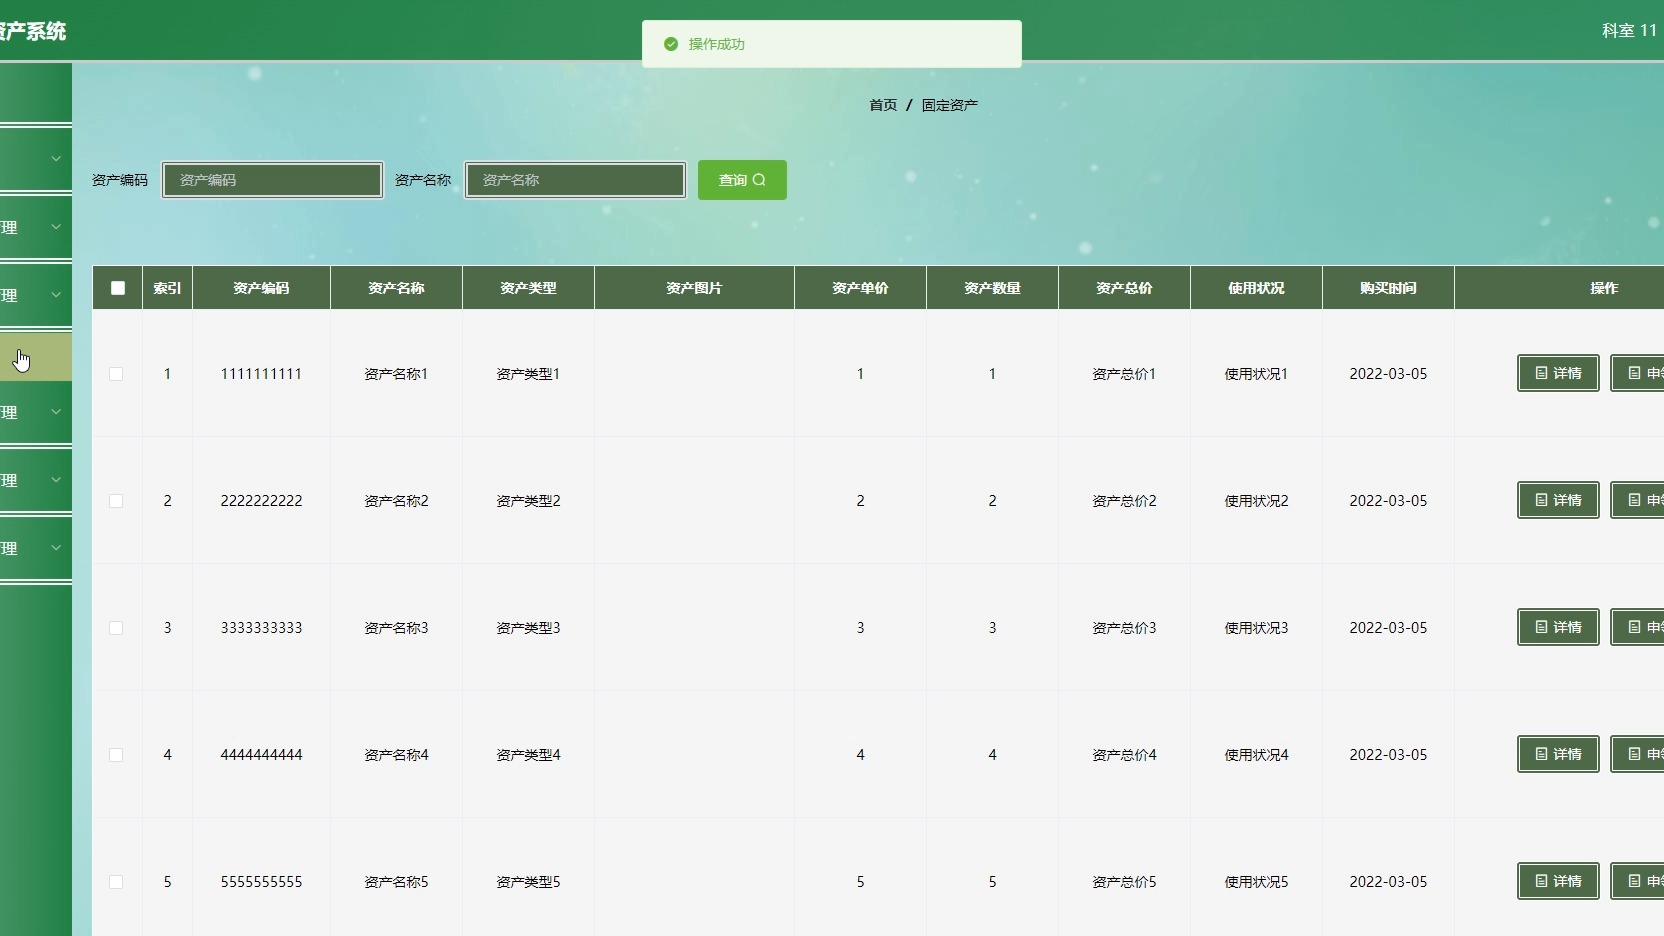Open 详情 for 资产名称4
This screenshot has width=1664, height=936.
[1558, 754]
